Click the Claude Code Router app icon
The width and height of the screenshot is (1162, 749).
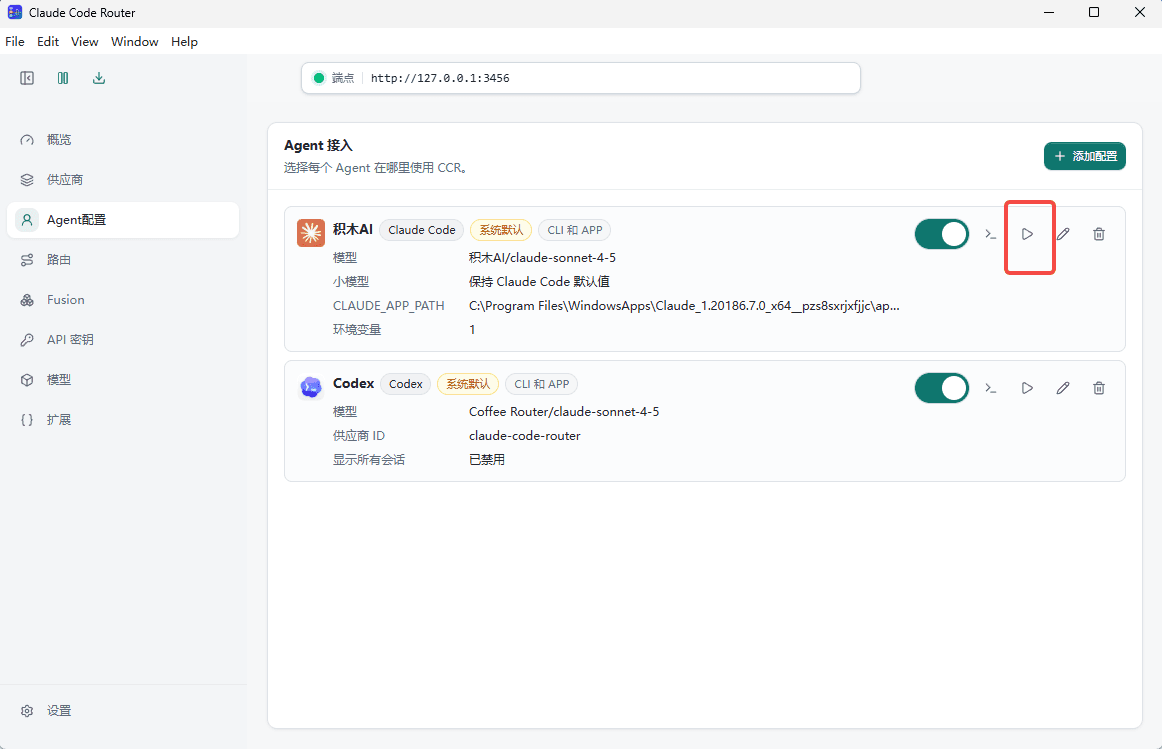[x=15, y=13]
